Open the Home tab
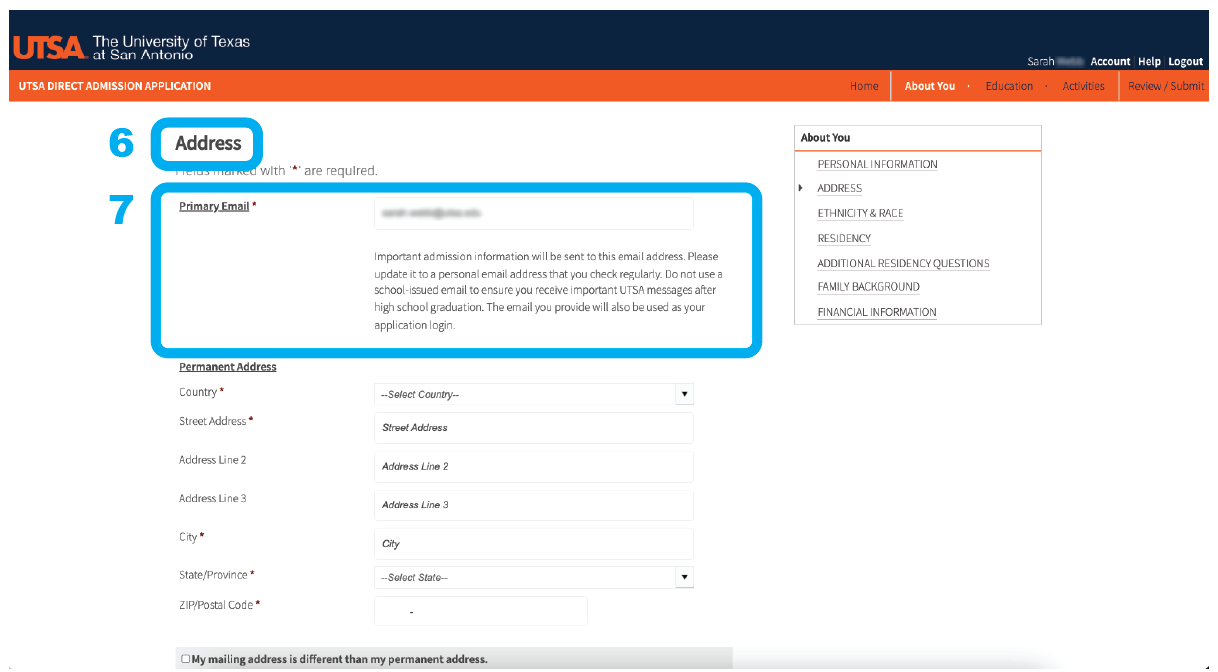This screenshot has height=672, width=1218. [x=863, y=86]
